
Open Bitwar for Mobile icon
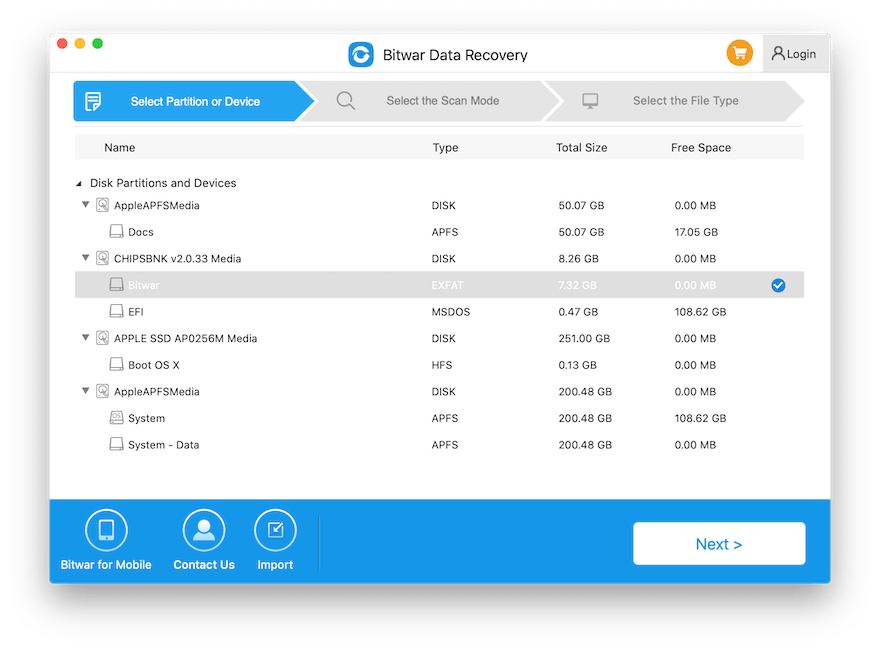tap(107, 530)
